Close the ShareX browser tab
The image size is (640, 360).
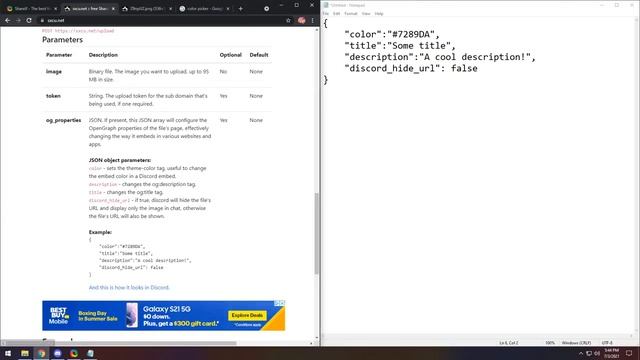(x=56, y=9)
